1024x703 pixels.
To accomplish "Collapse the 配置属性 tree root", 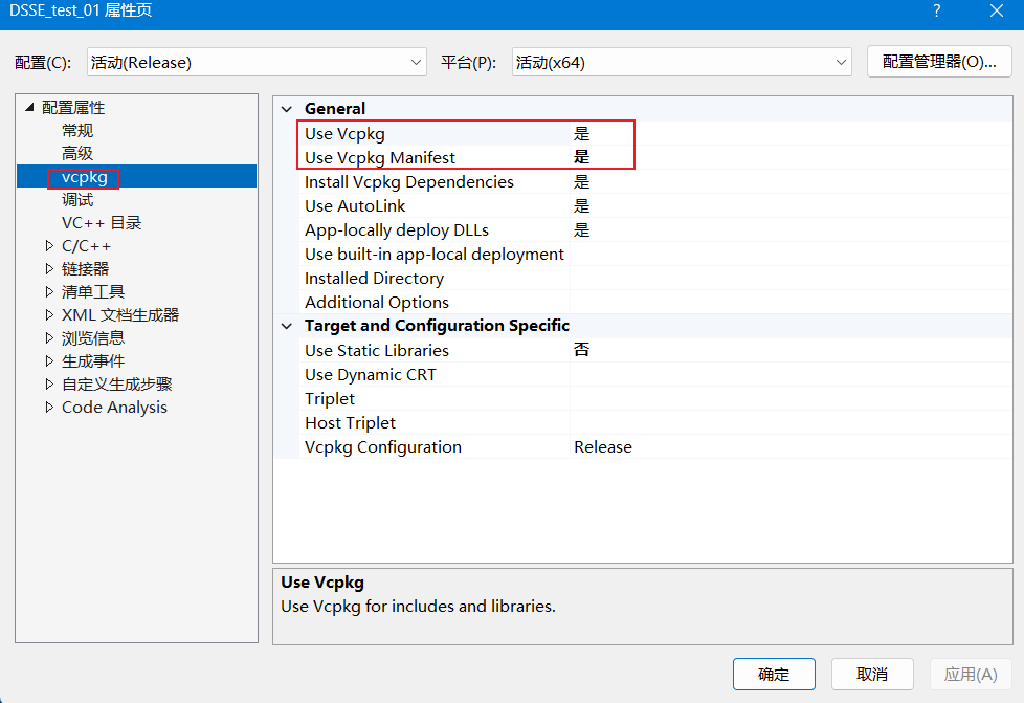I will pyautogui.click(x=29, y=108).
